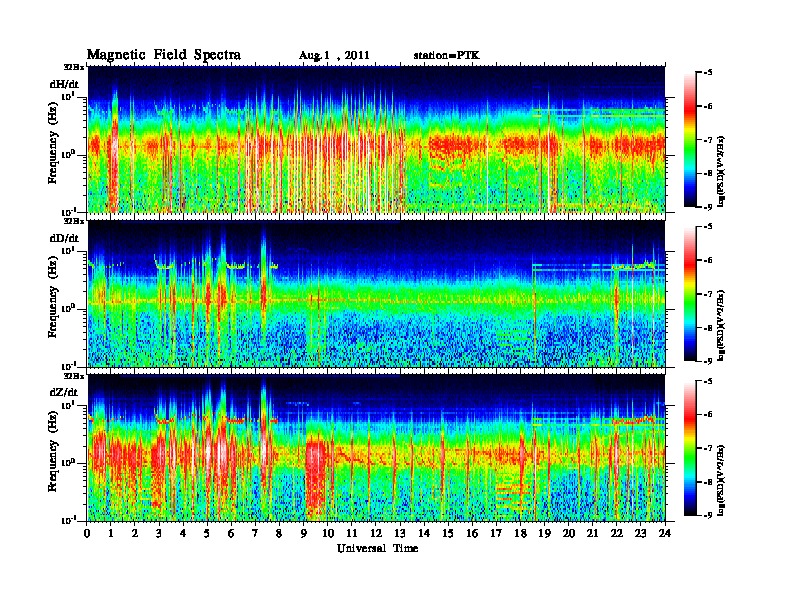This screenshot has height=612, width=792.
Task: Click the "Magnetic Field Spectra" title
Action: pos(164,55)
